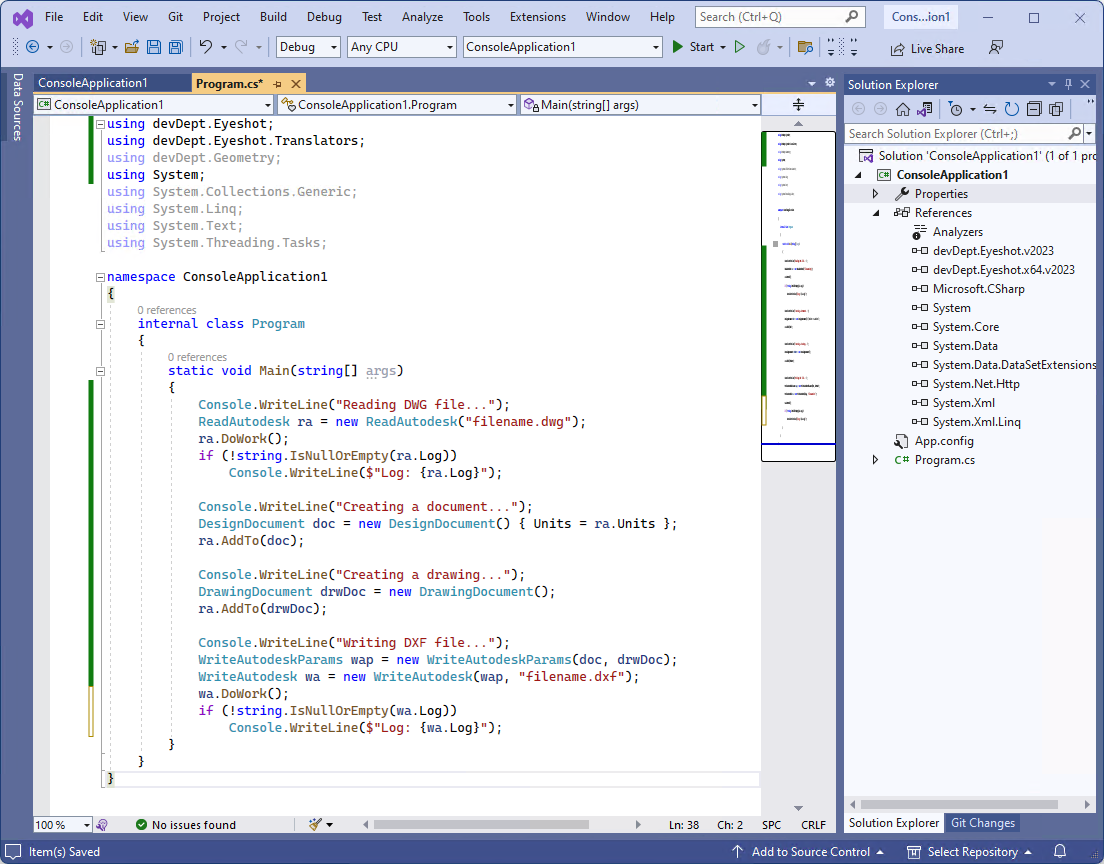This screenshot has height=864, width=1104.
Task: Click Add to Source Control
Action: [x=810, y=852]
